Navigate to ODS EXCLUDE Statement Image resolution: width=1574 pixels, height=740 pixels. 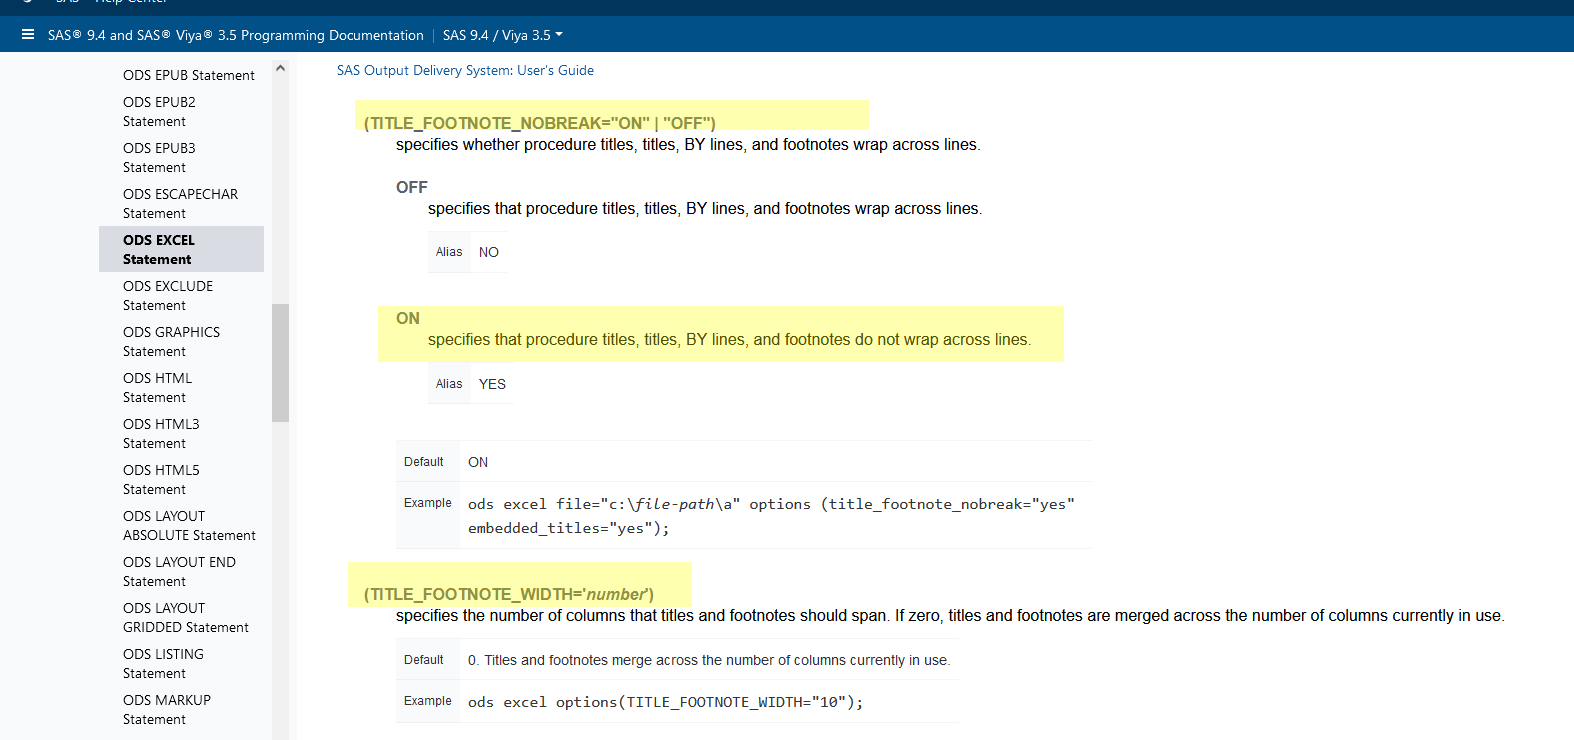point(167,295)
